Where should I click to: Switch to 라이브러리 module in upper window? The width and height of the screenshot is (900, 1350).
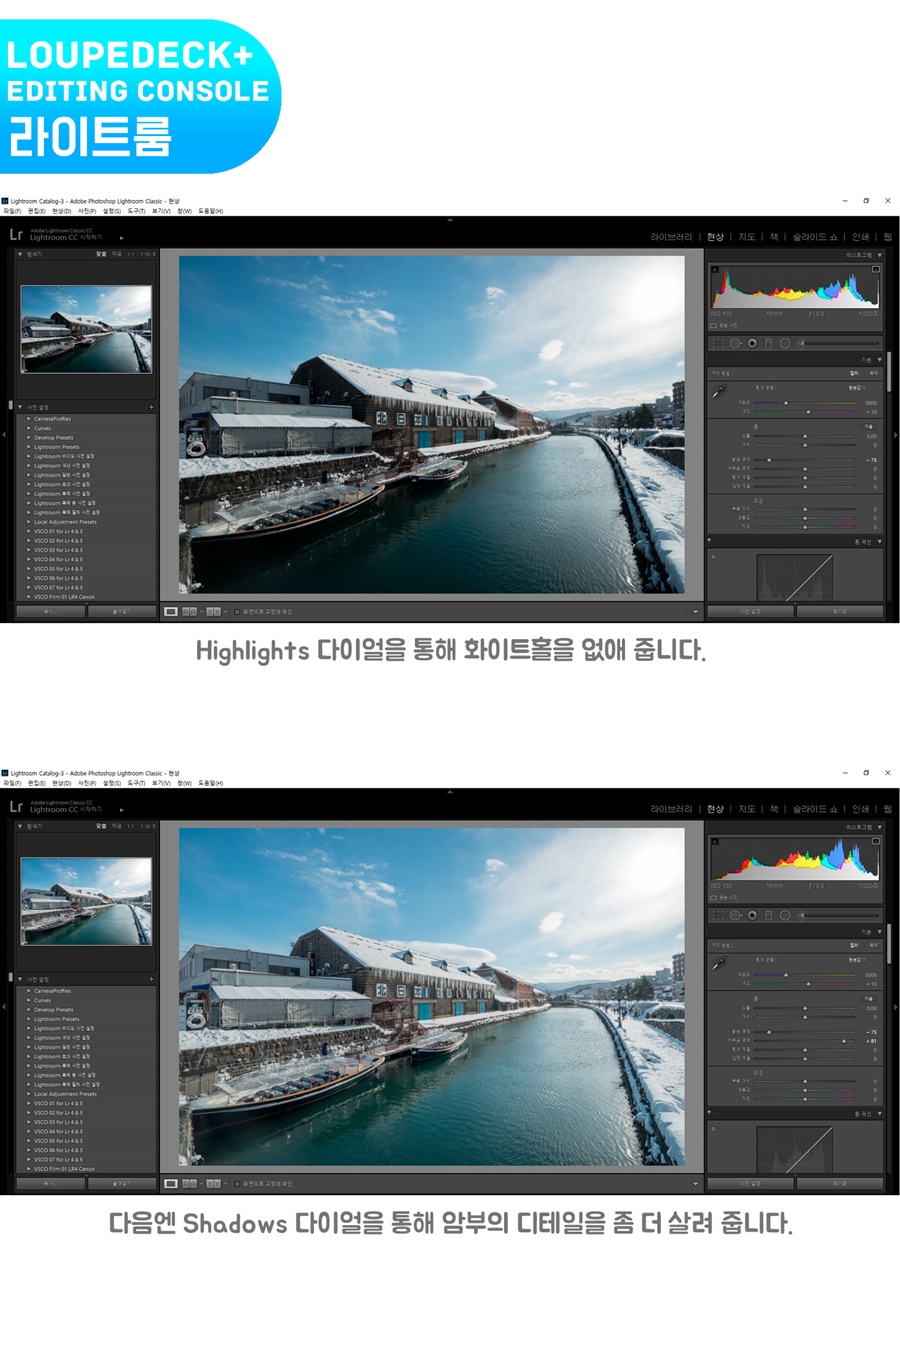click(x=671, y=237)
